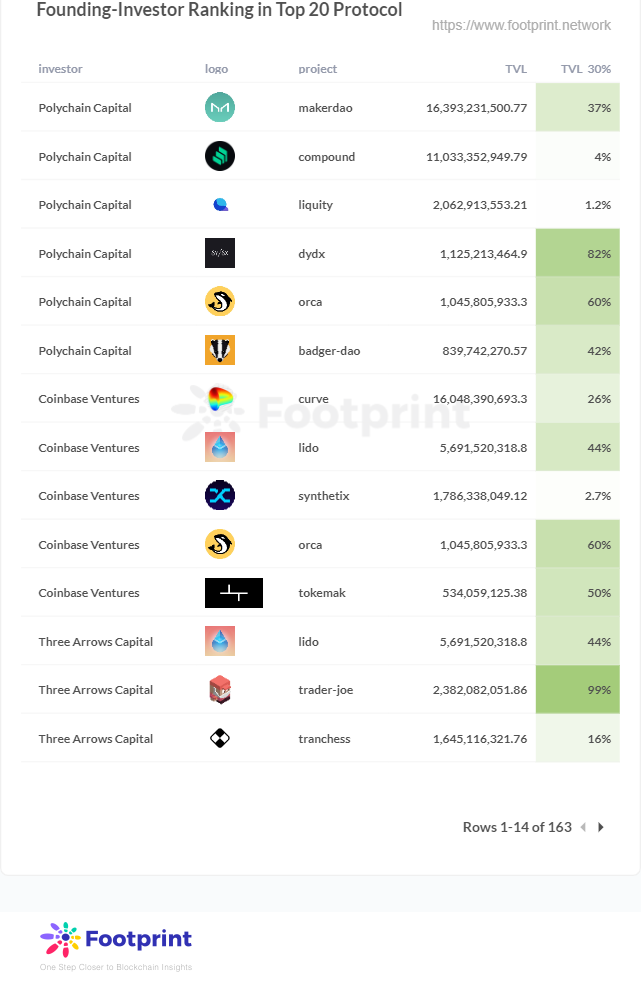Viewport: 641px width, 982px height.
Task: Click the Compound logo icon
Action: pos(220,157)
